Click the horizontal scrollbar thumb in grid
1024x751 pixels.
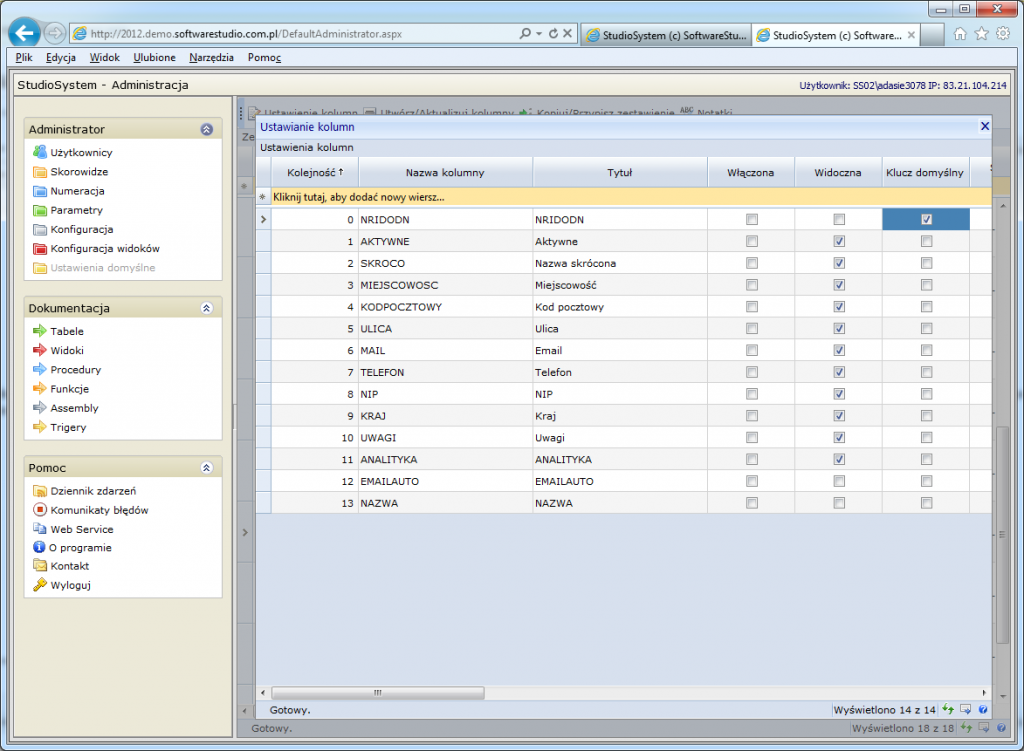point(377,692)
